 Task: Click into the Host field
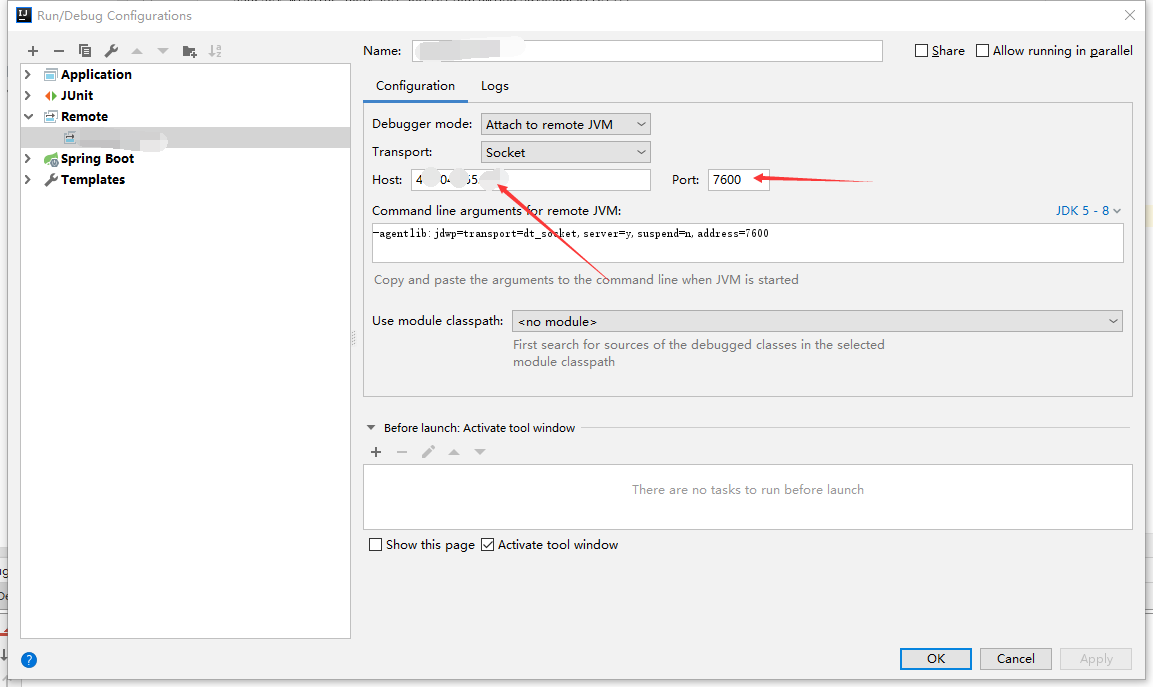(531, 179)
